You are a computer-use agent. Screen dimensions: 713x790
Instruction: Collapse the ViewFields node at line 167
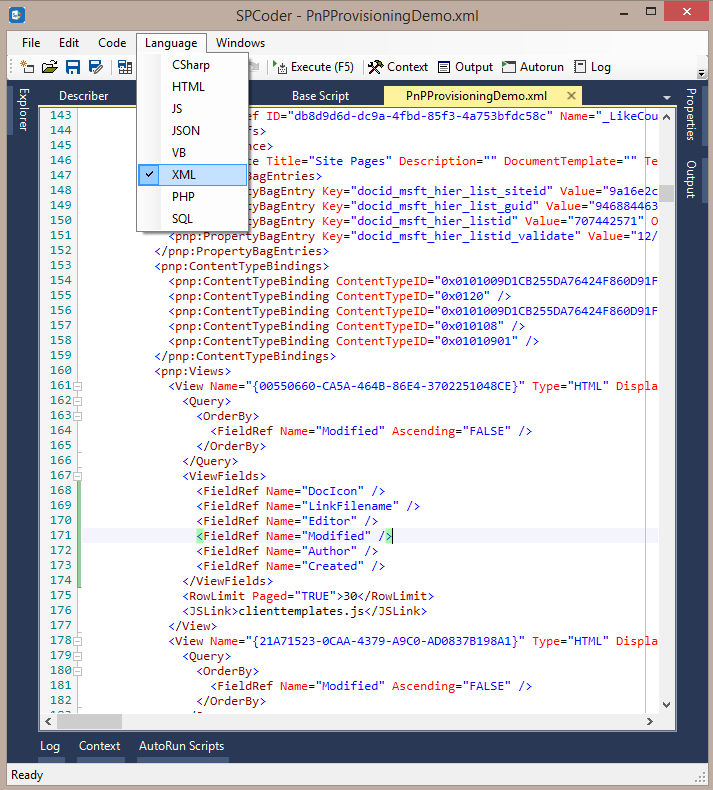78,477
